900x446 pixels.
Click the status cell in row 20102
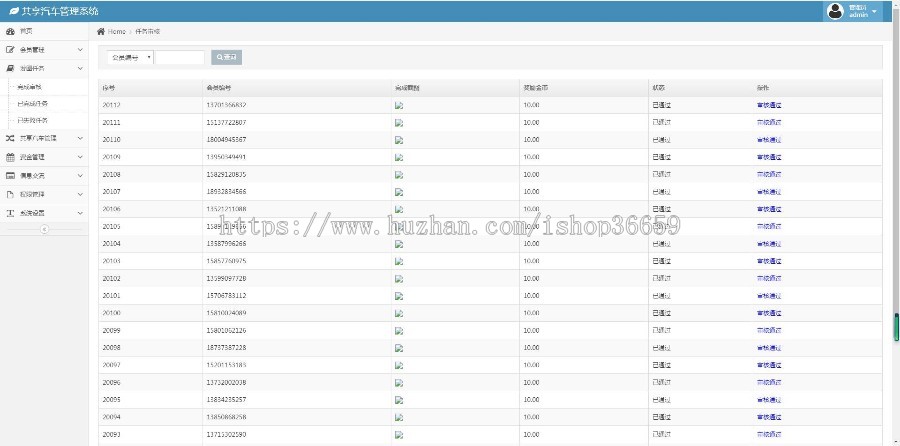click(661, 278)
